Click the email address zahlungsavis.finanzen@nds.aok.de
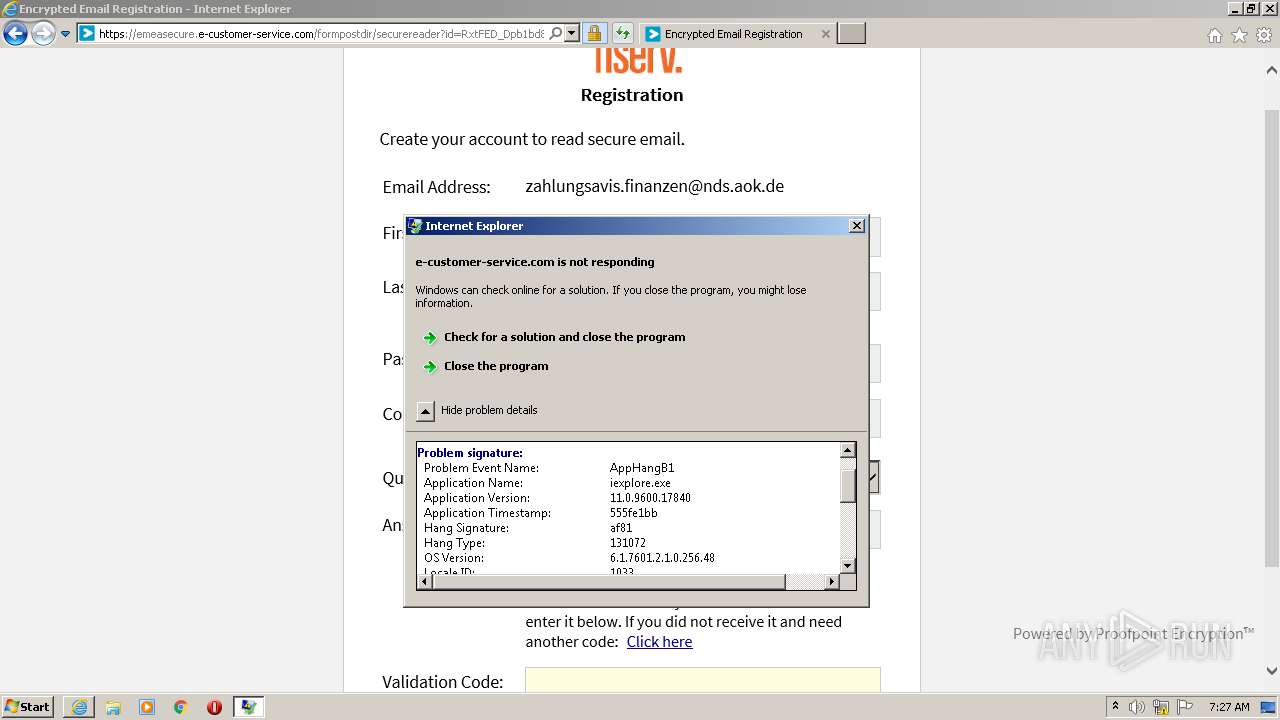This screenshot has width=1280, height=720. tap(654, 186)
